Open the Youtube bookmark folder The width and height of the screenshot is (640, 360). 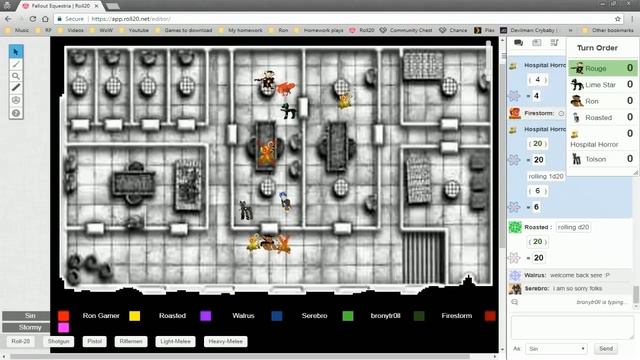135,30
